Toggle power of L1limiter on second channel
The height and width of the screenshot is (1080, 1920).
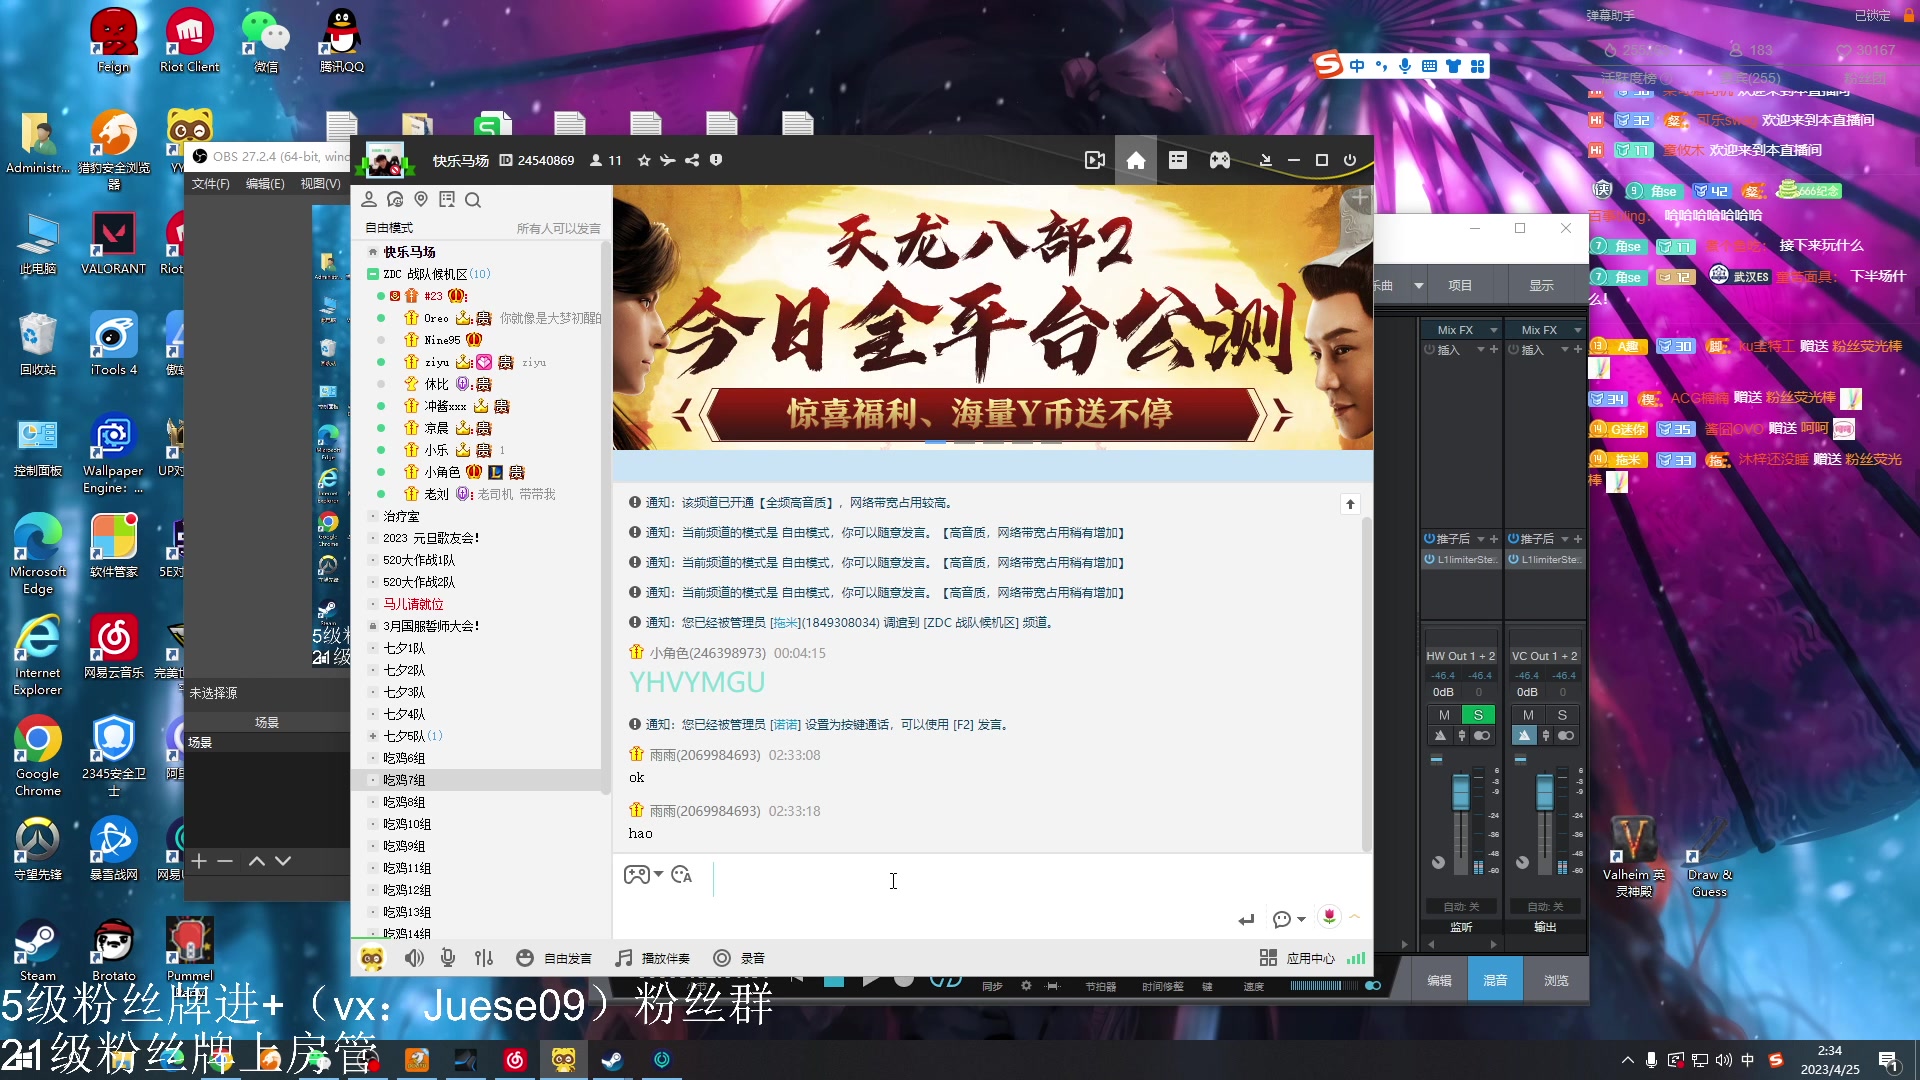pos(1514,560)
